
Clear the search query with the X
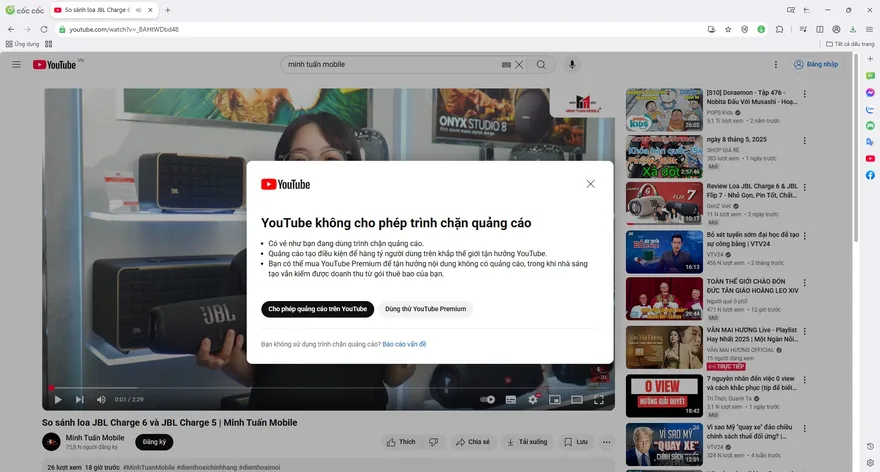pyautogui.click(x=519, y=65)
